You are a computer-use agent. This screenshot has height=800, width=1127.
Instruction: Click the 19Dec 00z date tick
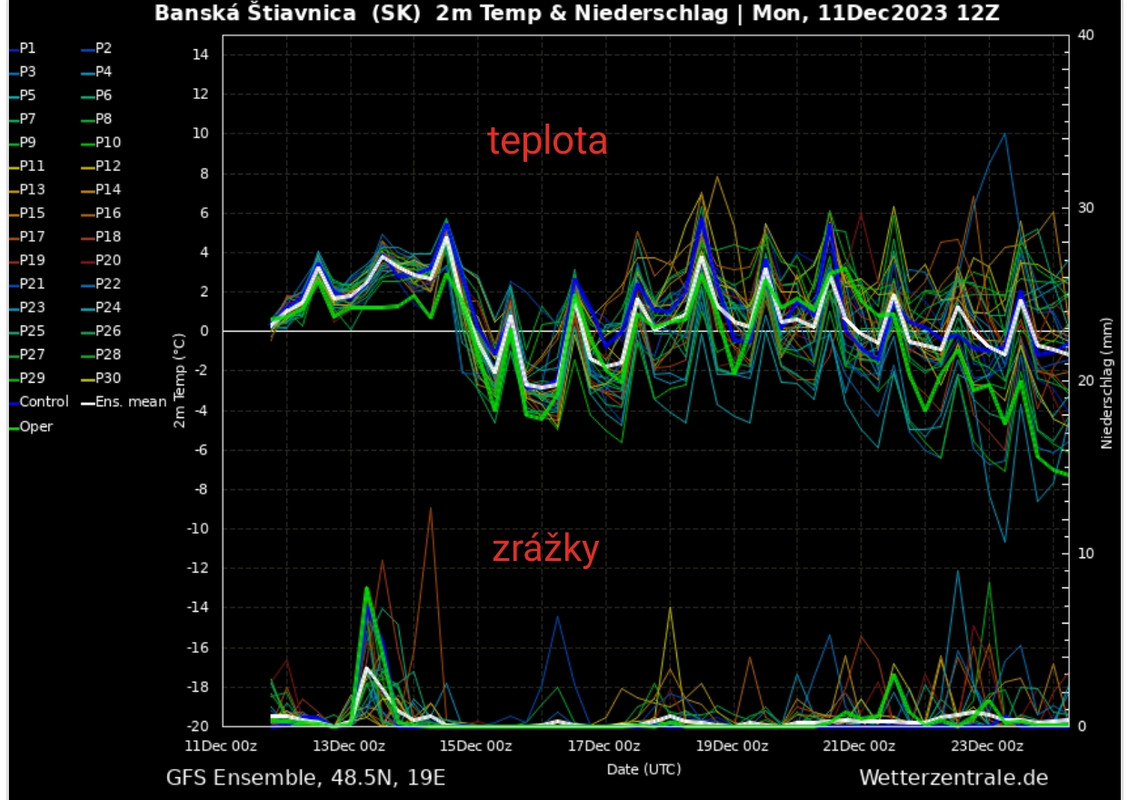coord(732,746)
